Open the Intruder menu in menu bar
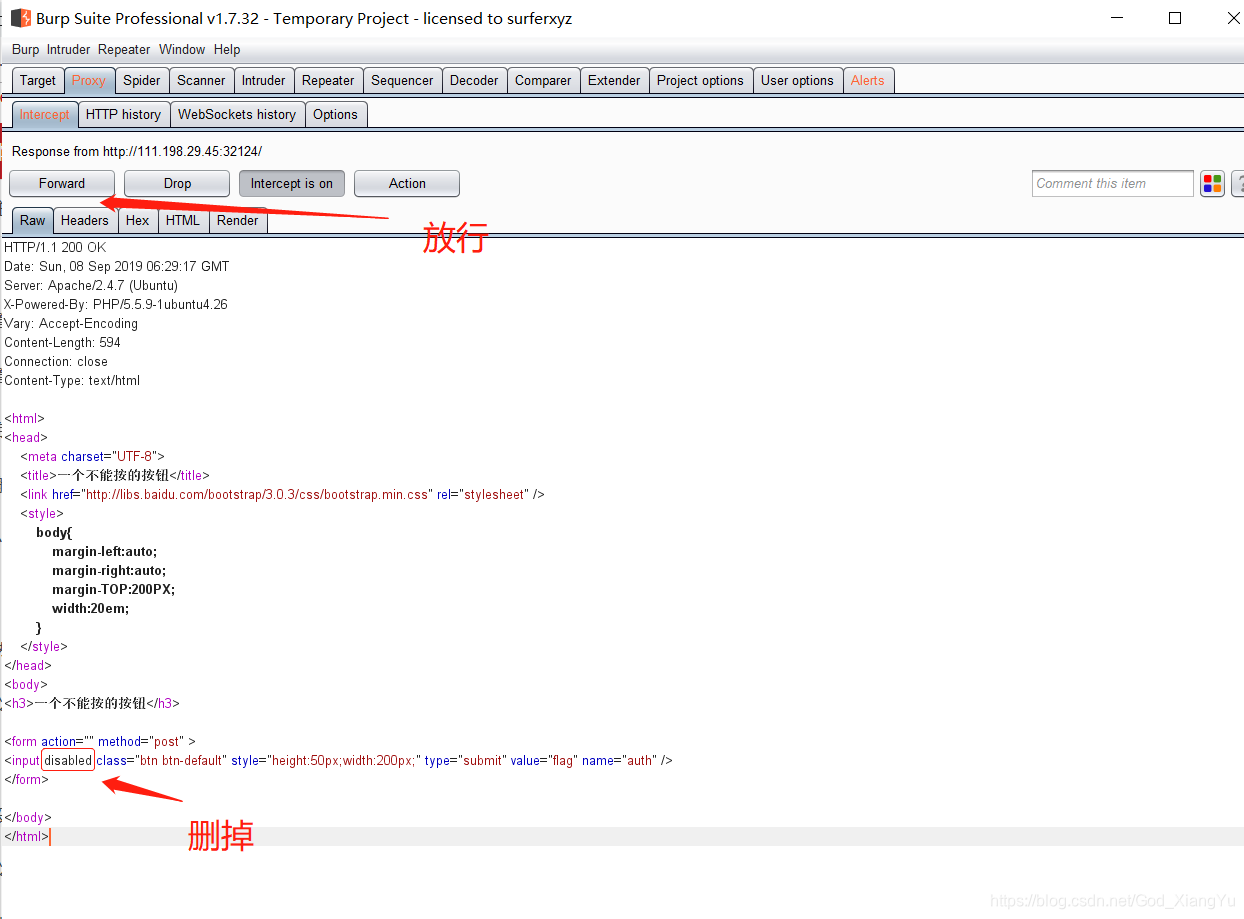Viewport: 1244px width, 919px height. tap(68, 49)
